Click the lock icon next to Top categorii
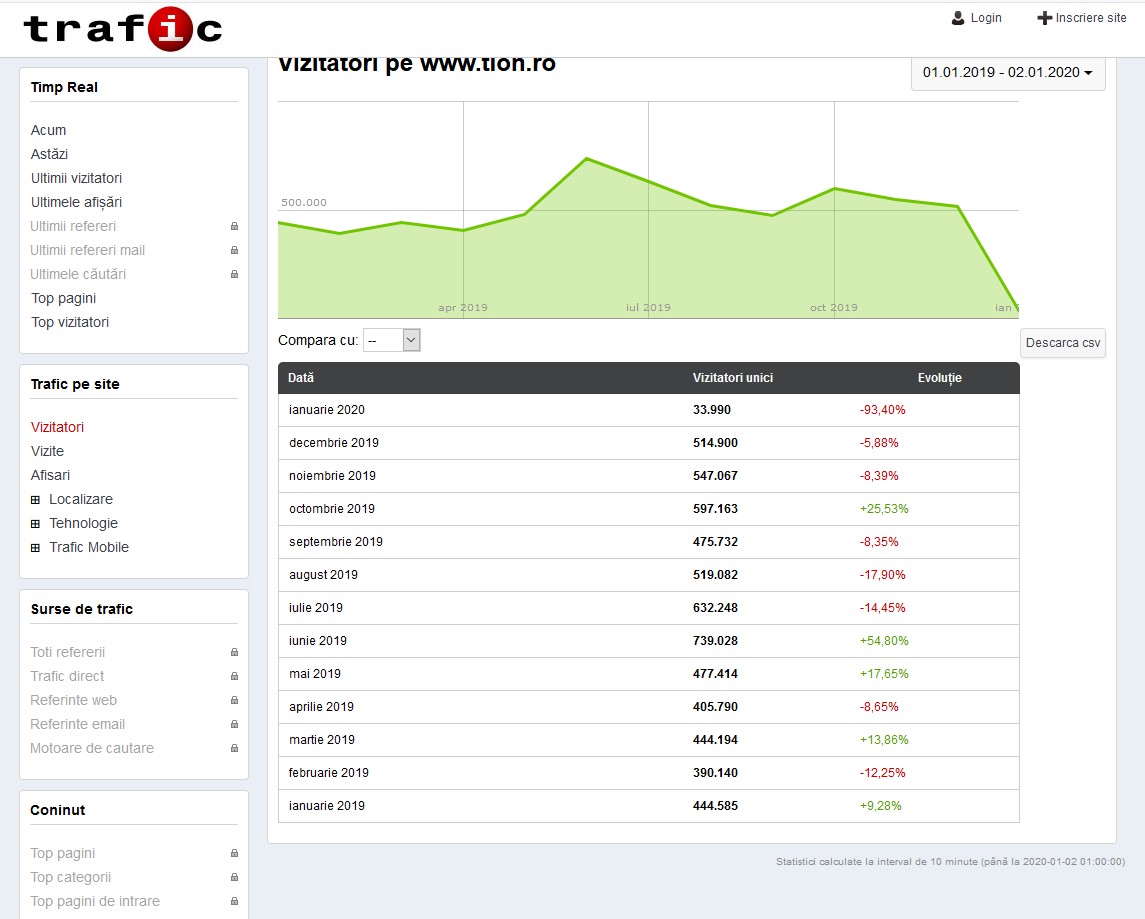The height and width of the screenshot is (919, 1145). [235, 877]
